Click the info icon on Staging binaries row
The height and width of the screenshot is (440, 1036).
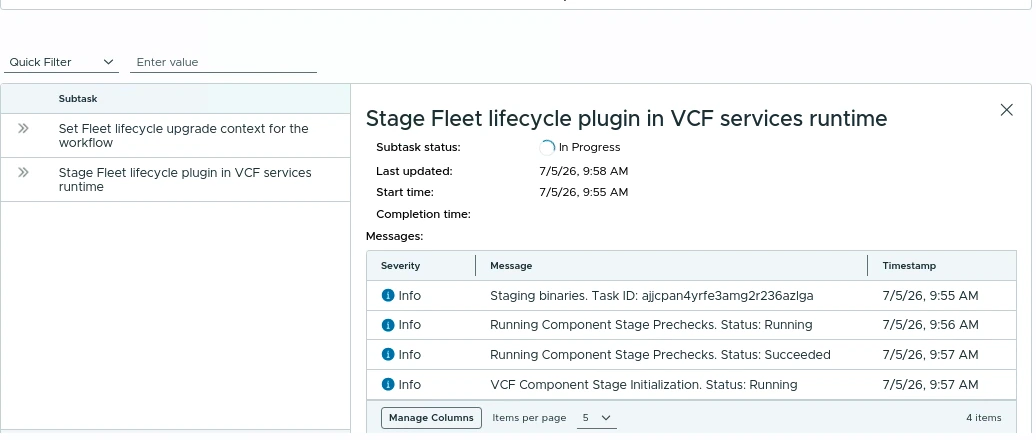(388, 295)
